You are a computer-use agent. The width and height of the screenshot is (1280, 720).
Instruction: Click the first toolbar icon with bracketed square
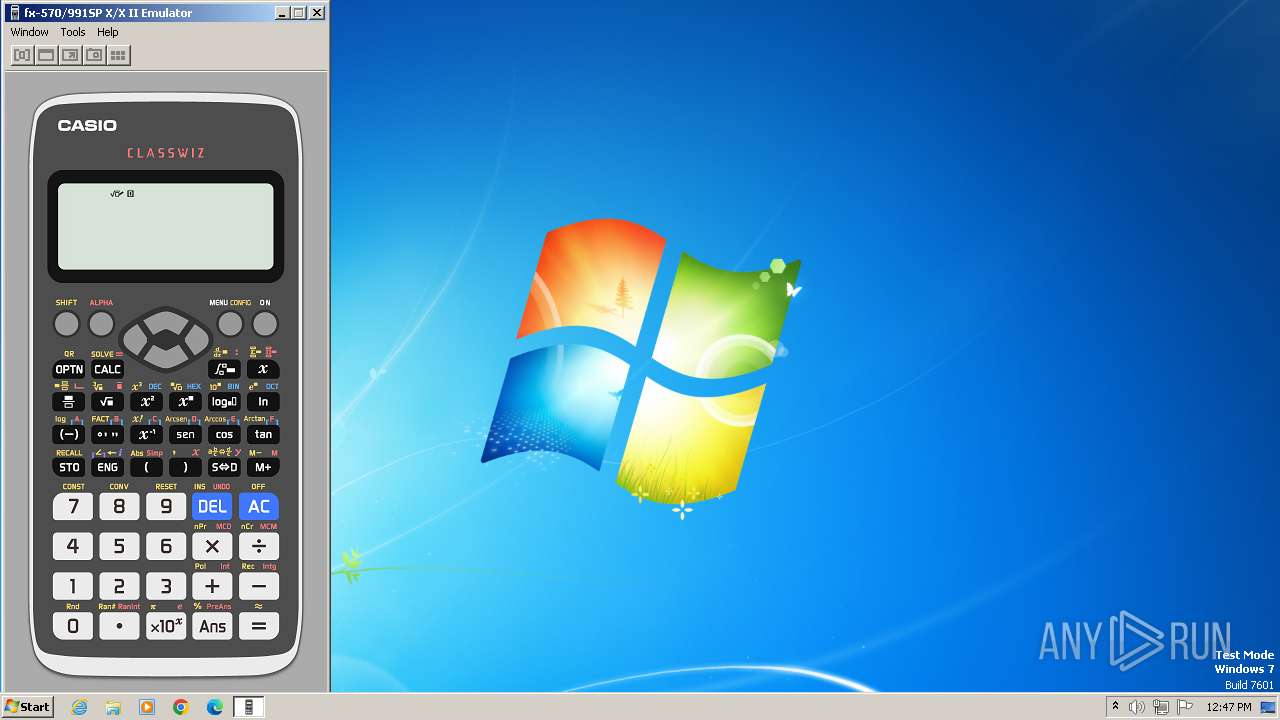pyautogui.click(x=22, y=55)
